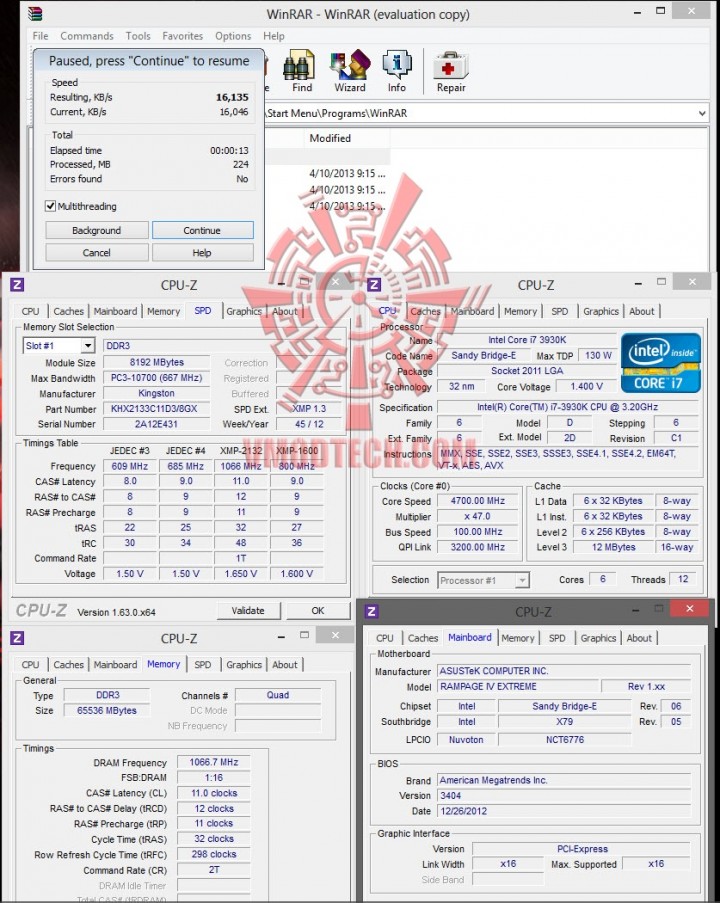This screenshot has width=720, height=903.
Task: Open the SPD tab in processor window
Action: point(559,311)
